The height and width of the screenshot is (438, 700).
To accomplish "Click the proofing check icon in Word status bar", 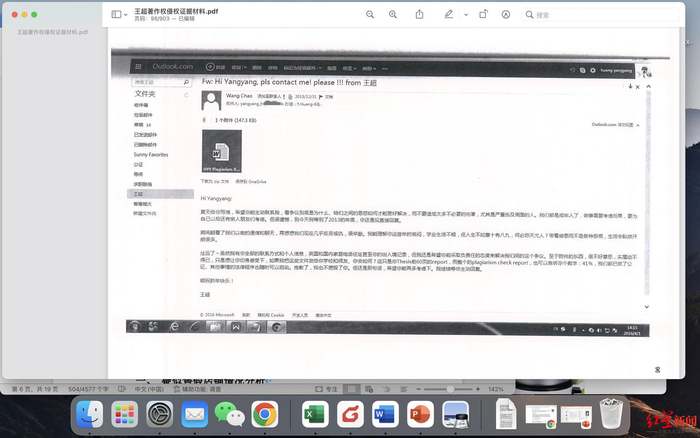I will [122, 389].
